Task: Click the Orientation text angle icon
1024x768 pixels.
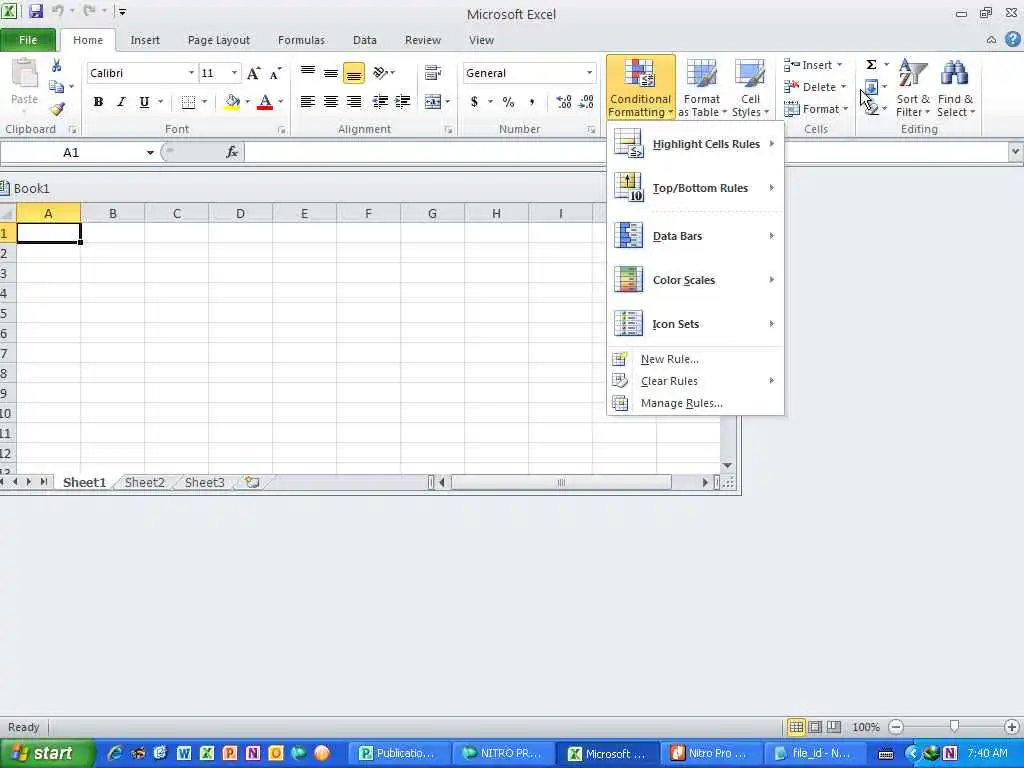Action: (380, 72)
